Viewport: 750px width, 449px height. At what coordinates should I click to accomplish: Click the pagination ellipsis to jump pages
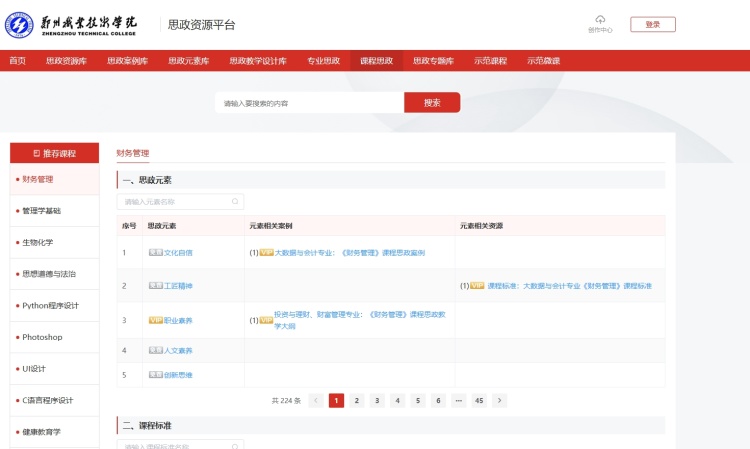click(458, 400)
